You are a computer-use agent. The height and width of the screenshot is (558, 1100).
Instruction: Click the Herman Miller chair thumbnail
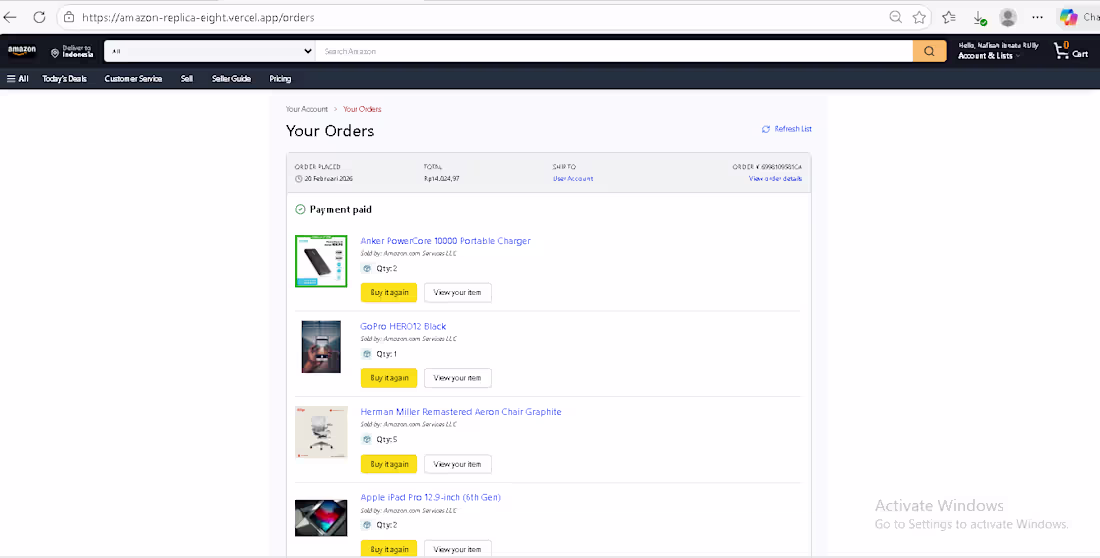click(x=321, y=432)
